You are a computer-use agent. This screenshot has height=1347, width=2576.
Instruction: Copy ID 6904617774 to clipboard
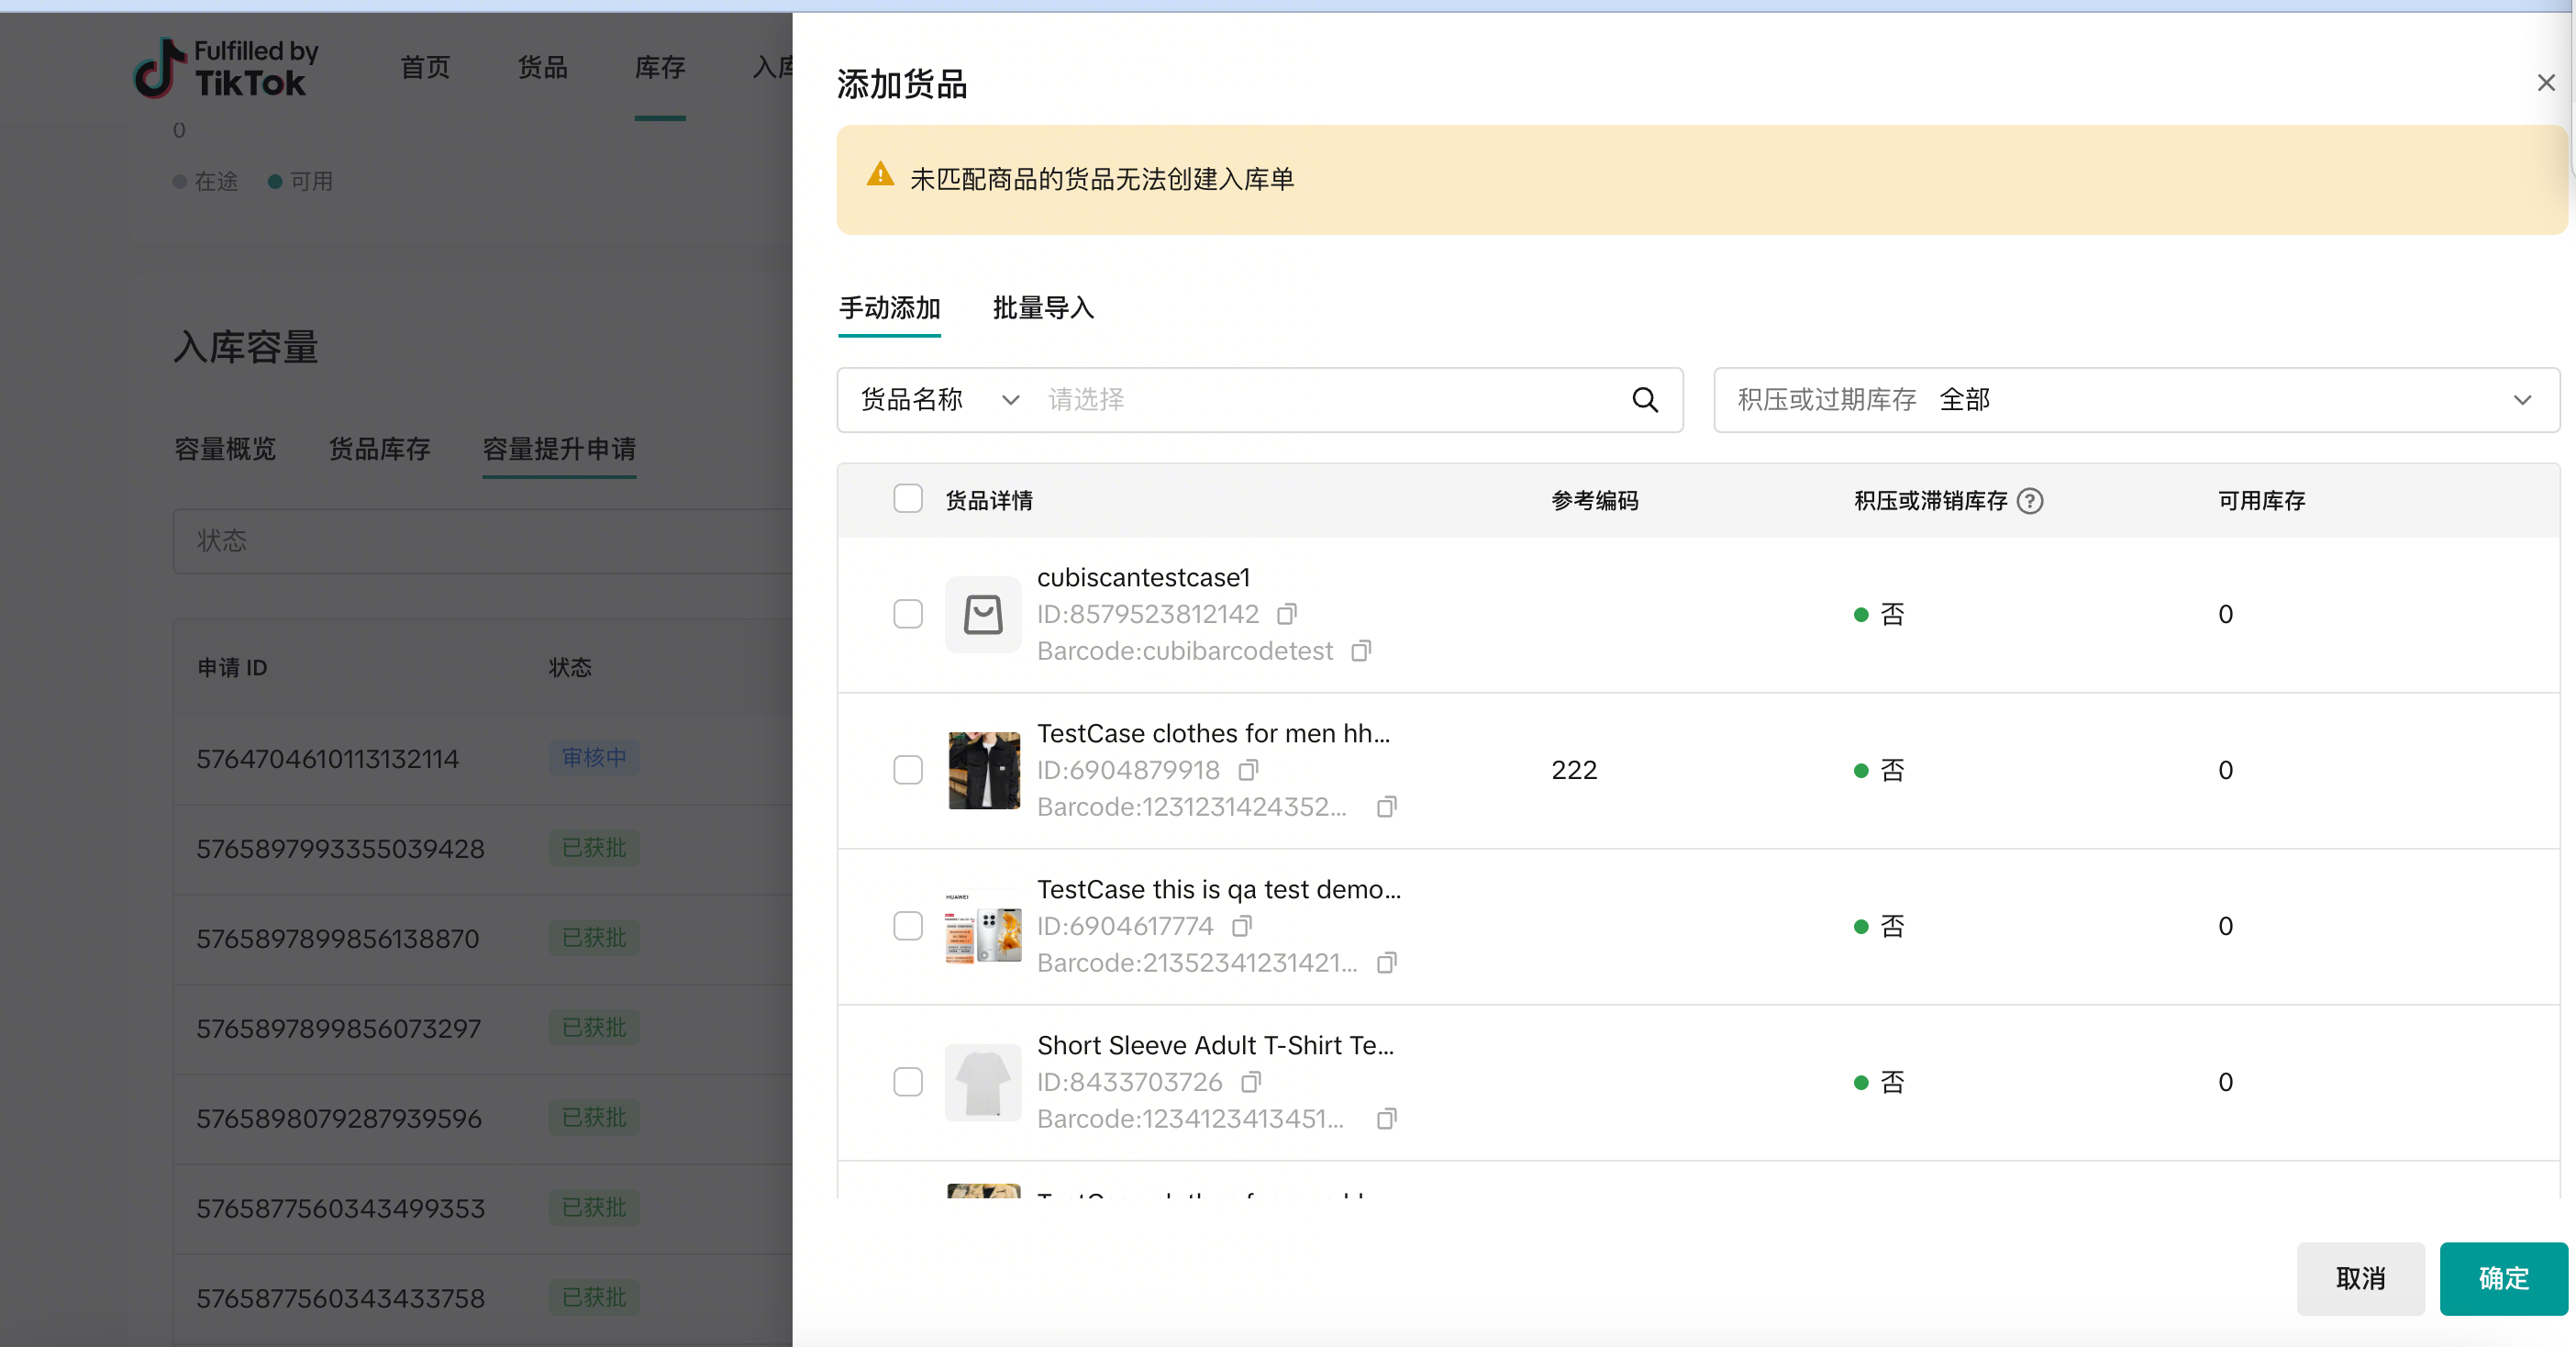coord(1241,926)
